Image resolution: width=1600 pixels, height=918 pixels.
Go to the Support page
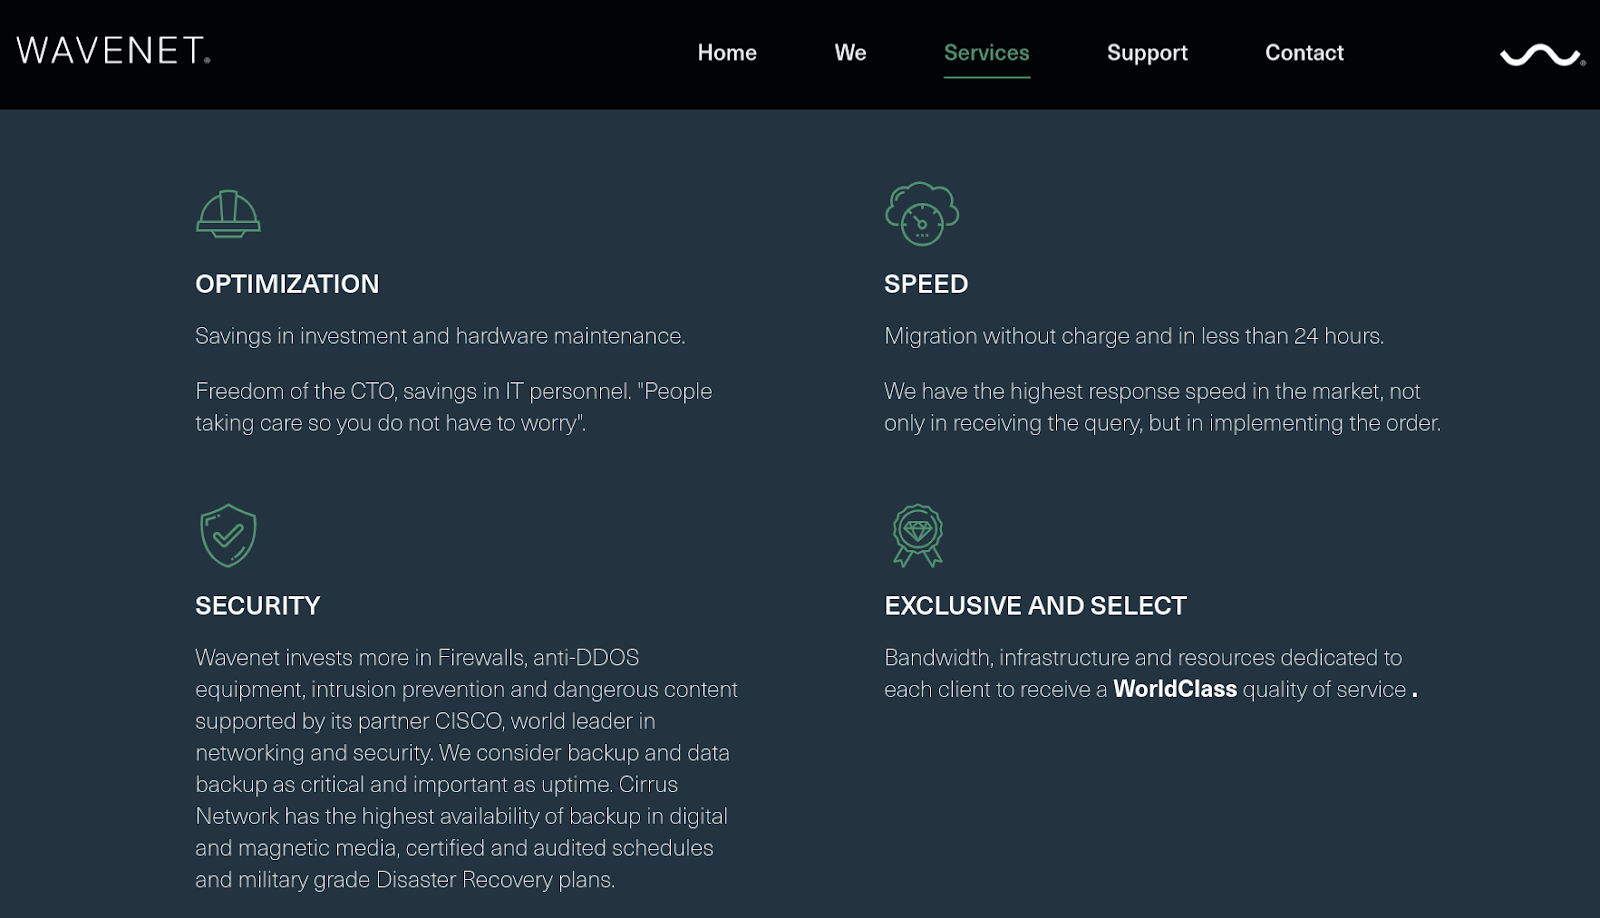pyautogui.click(x=1147, y=53)
